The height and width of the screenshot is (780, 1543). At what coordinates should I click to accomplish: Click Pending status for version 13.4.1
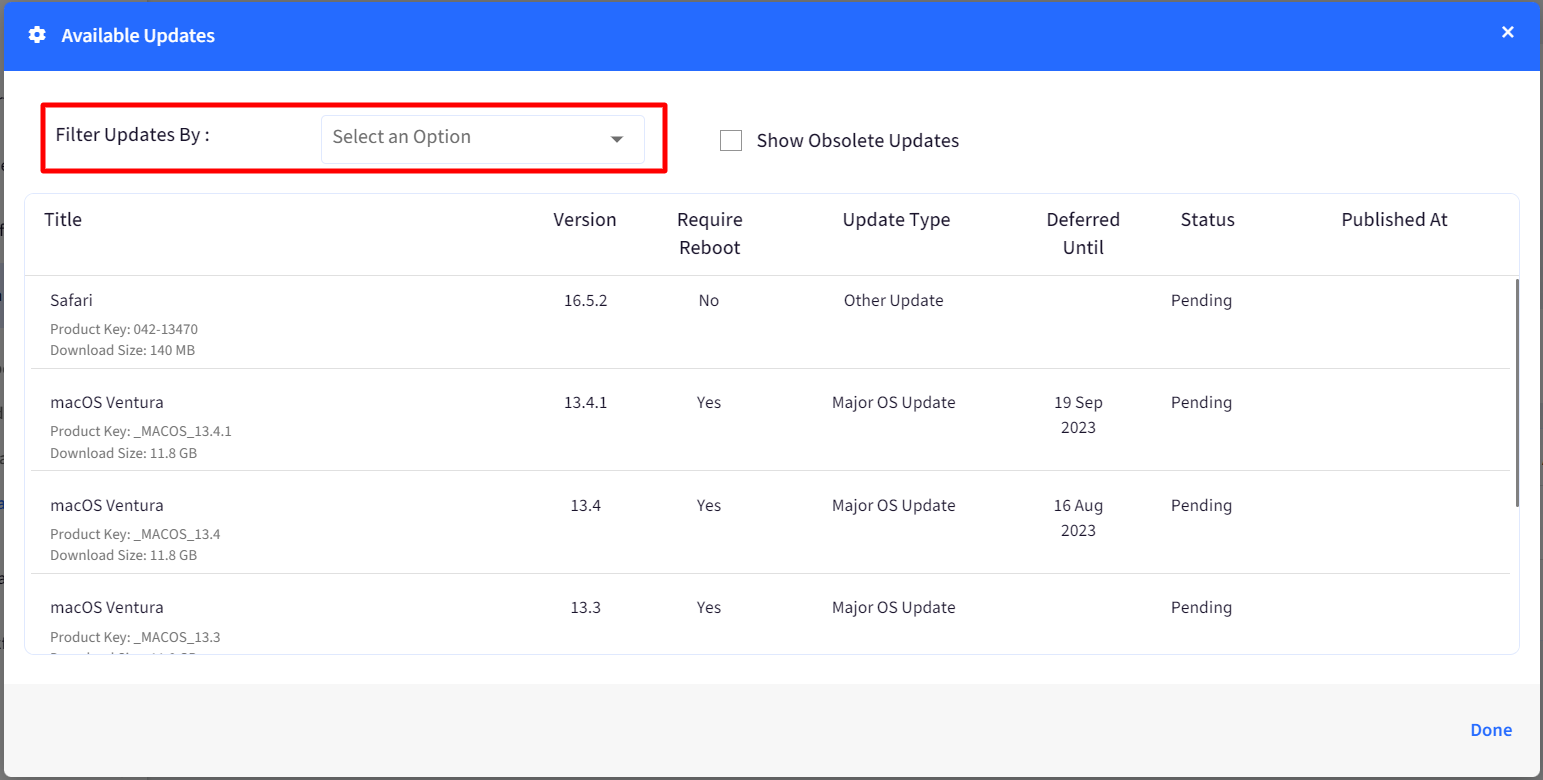(1201, 403)
